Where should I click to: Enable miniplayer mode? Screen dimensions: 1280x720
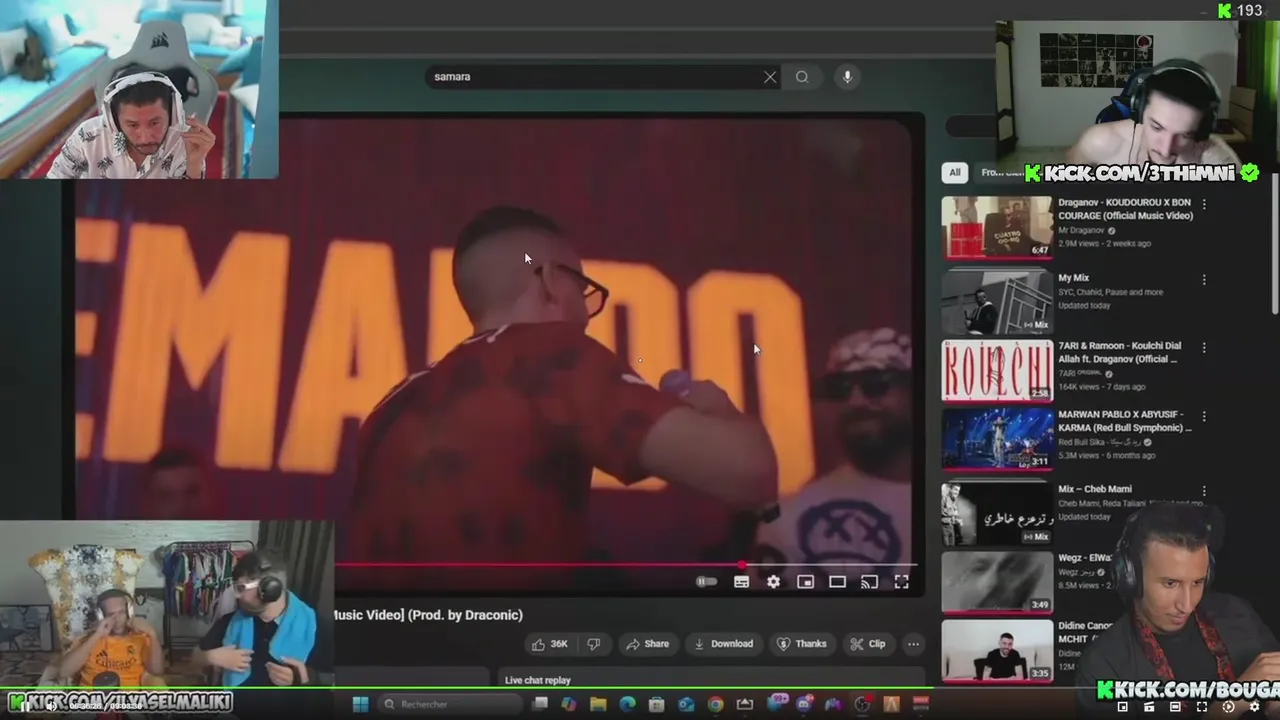click(x=805, y=582)
